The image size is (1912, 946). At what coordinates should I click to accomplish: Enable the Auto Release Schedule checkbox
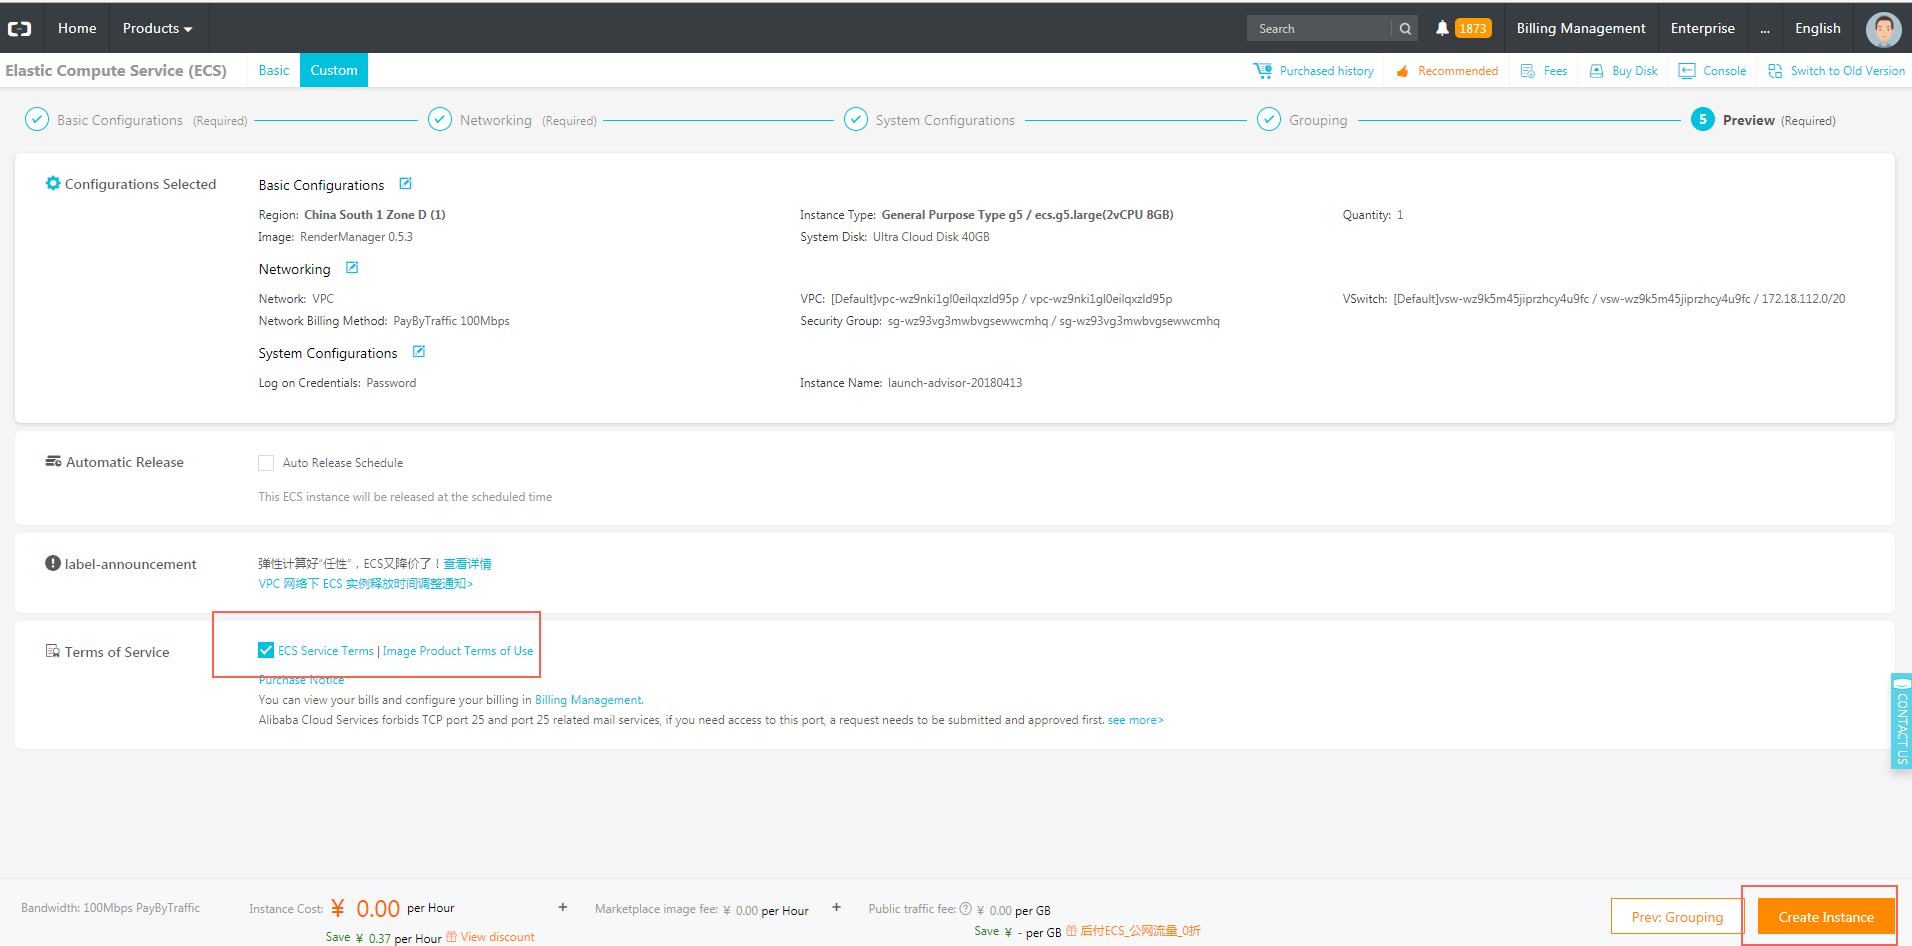click(266, 463)
